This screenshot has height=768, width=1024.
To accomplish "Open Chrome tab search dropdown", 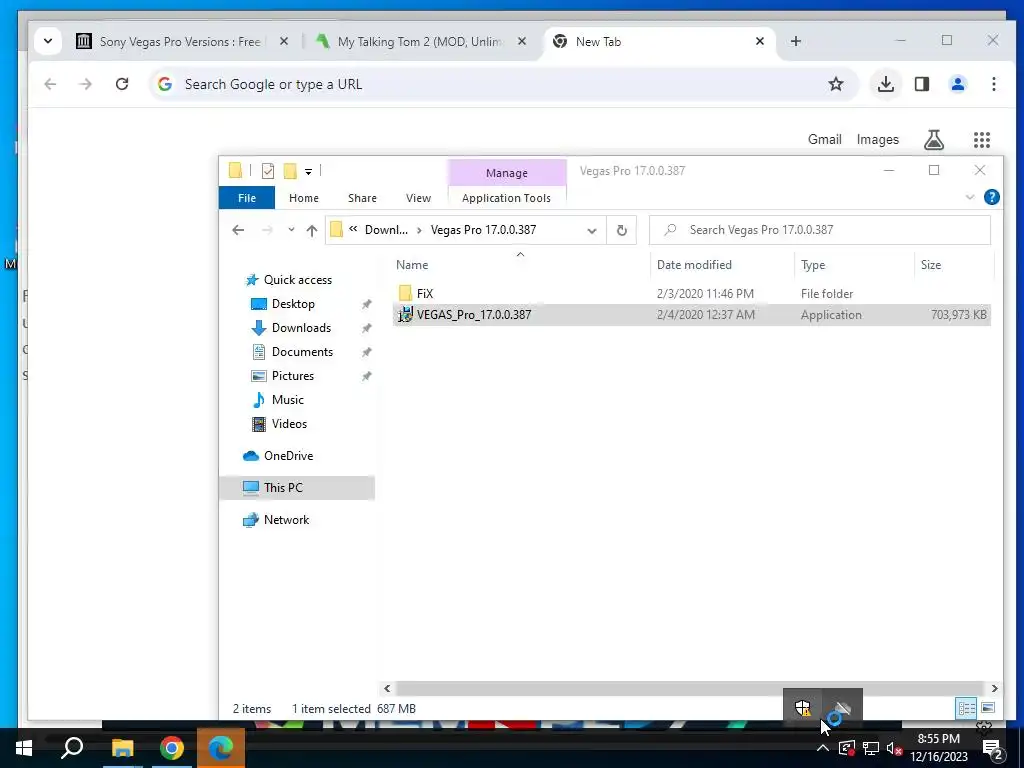I will 48,41.
